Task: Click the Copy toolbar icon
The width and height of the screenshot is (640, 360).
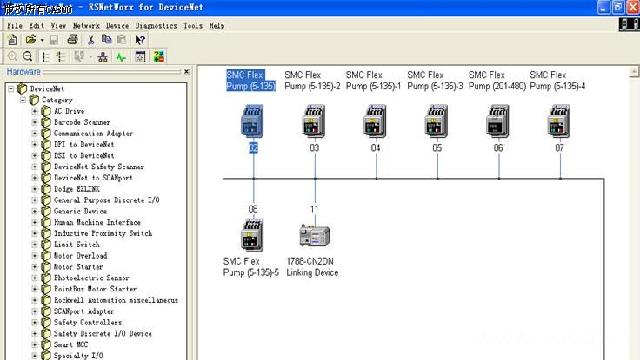Action: pyautogui.click(x=107, y=39)
